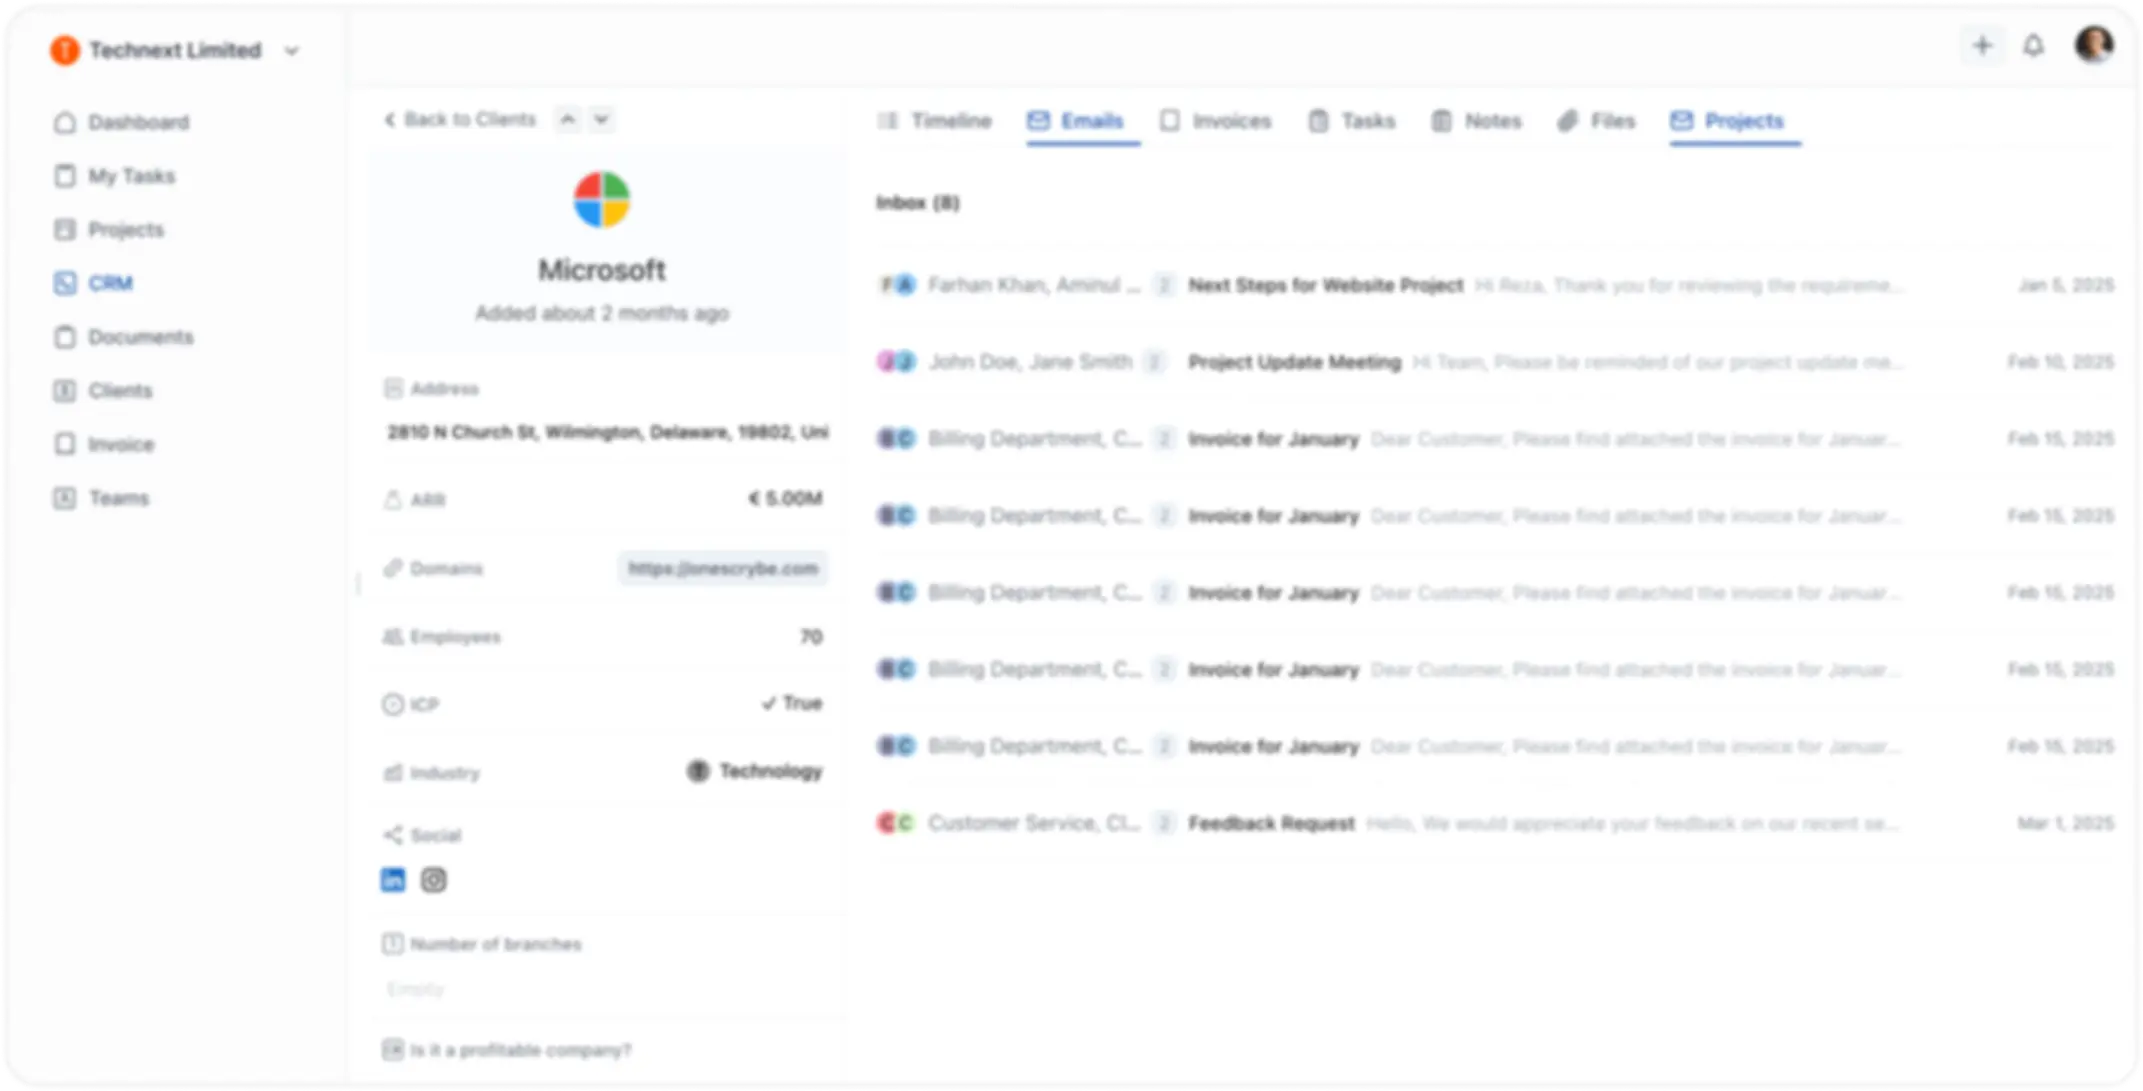Click the Industry field icon

tap(393, 773)
